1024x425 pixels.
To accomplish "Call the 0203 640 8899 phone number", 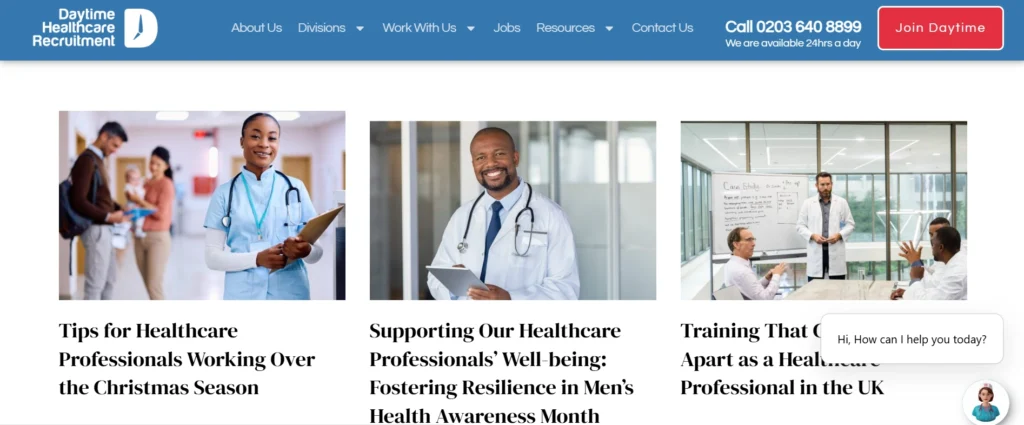I will pyautogui.click(x=793, y=27).
